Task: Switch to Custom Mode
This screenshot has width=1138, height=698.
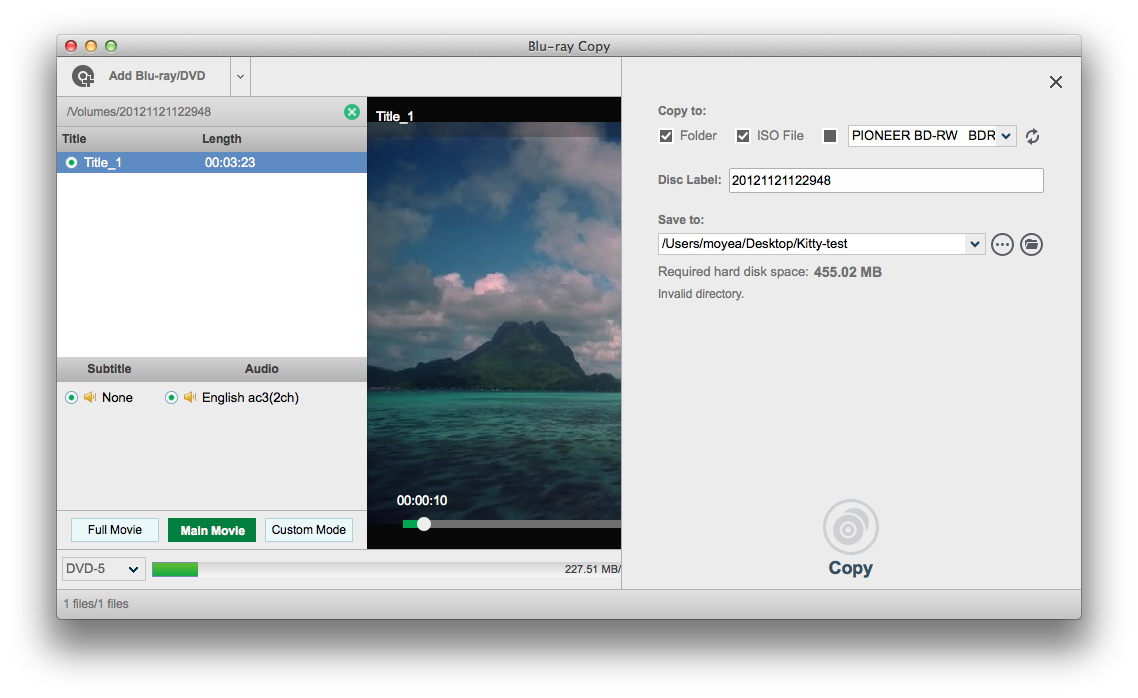Action: click(x=309, y=530)
